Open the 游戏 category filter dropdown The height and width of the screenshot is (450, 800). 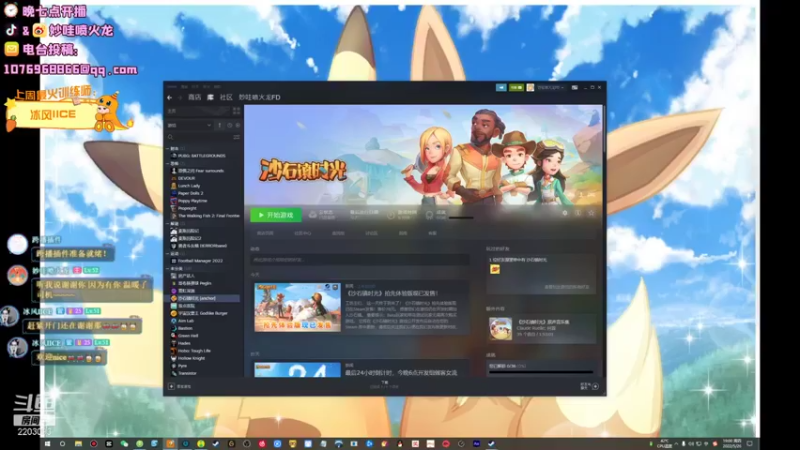tap(189, 125)
